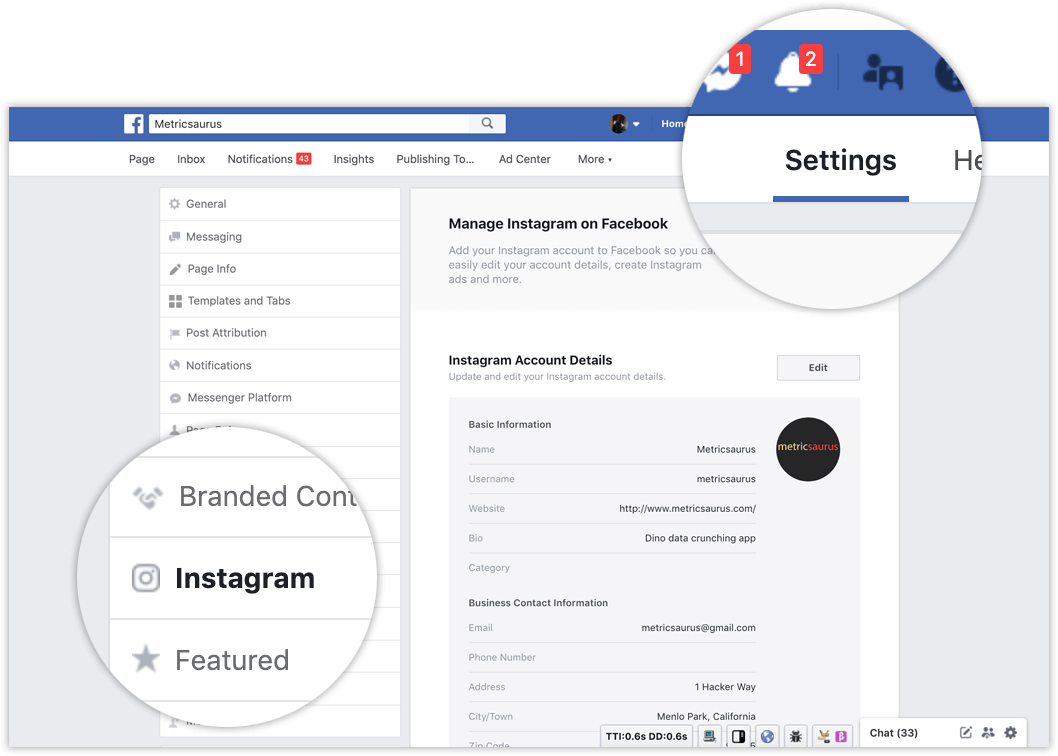Click the globe icon in dev toolbar
The height and width of the screenshot is (756, 1058).
[x=767, y=736]
